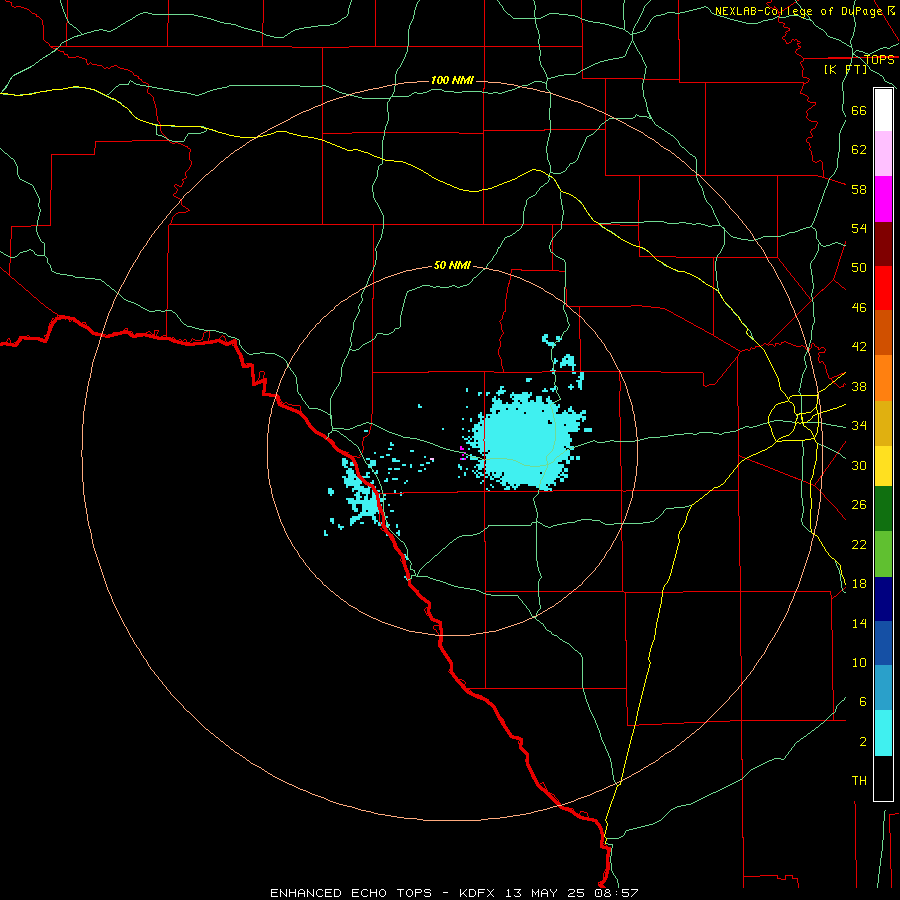Select the '14' scale value

pyautogui.click(x=859, y=623)
